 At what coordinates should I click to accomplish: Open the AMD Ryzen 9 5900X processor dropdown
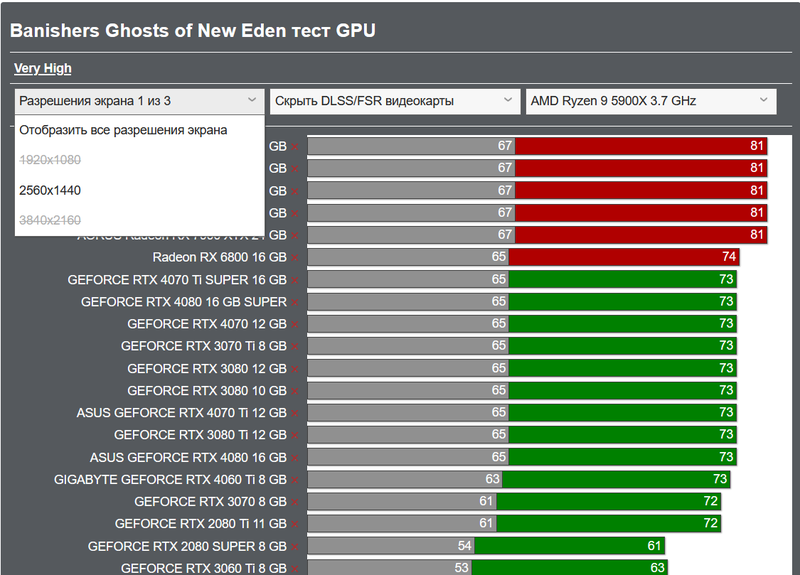pos(651,101)
